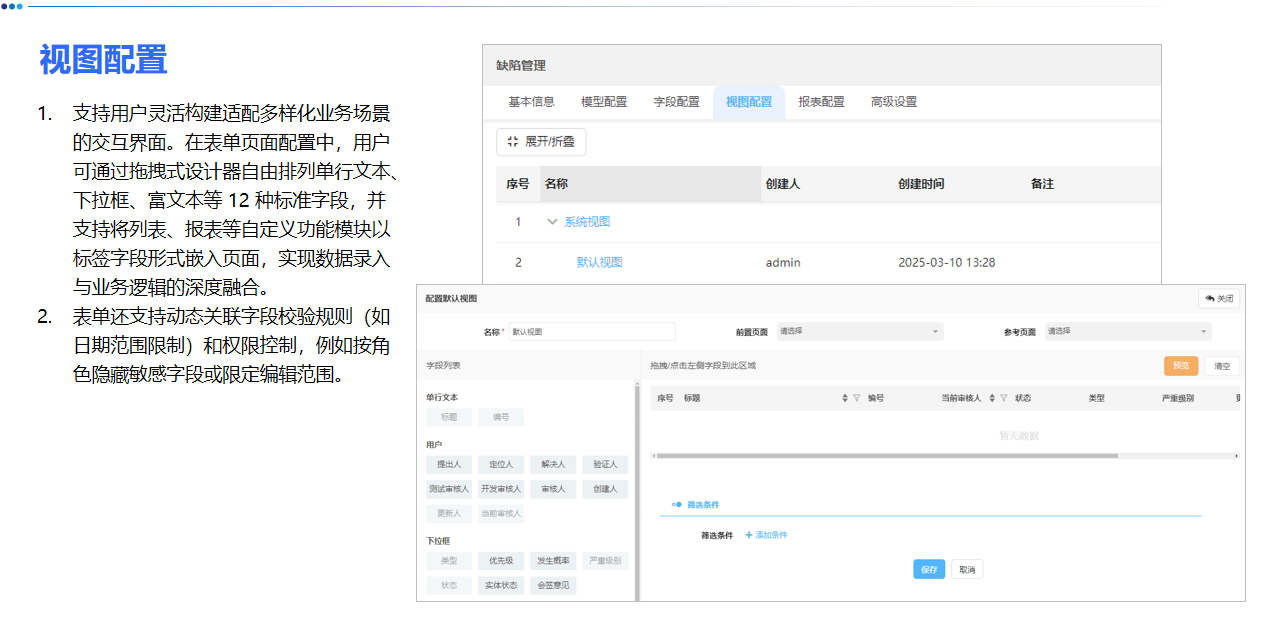This screenshot has width=1261, height=622.
Task: Sort the 当前审核人 column
Action: pyautogui.click(x=994, y=399)
